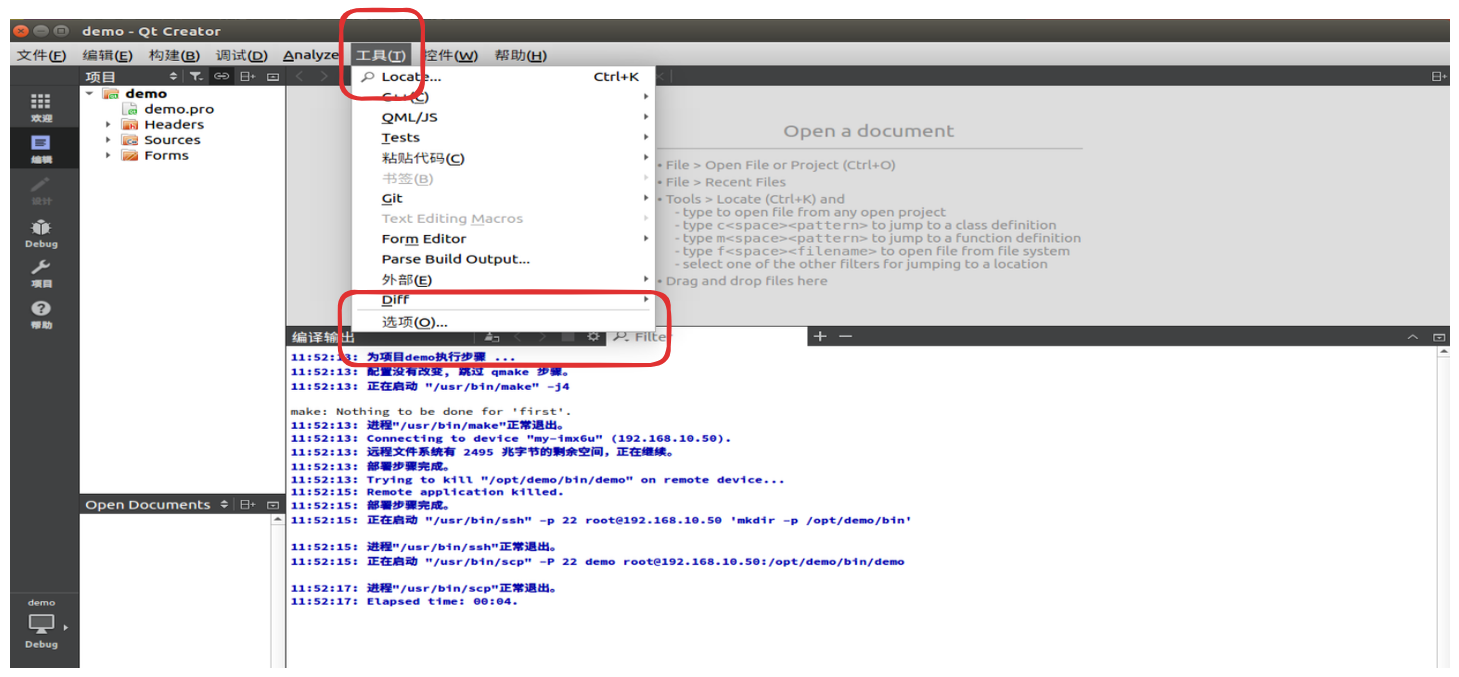Toggle the split editor view icon at top right
Viewport: 1459px width, 677px height.
point(1439,76)
